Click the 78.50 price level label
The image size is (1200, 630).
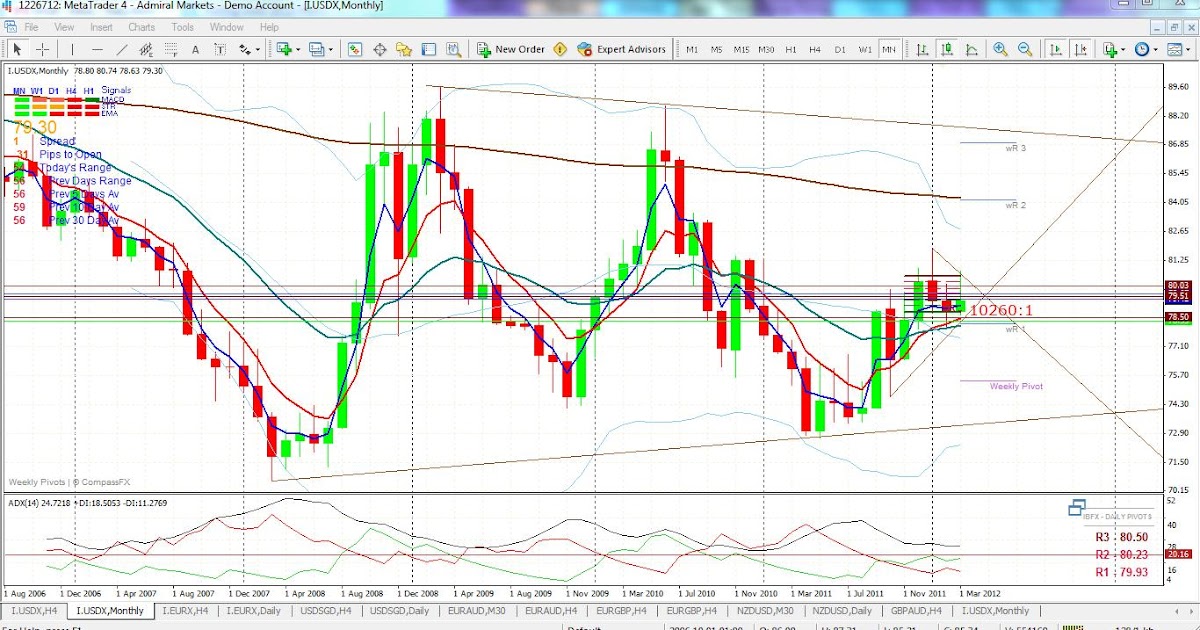click(1177, 317)
